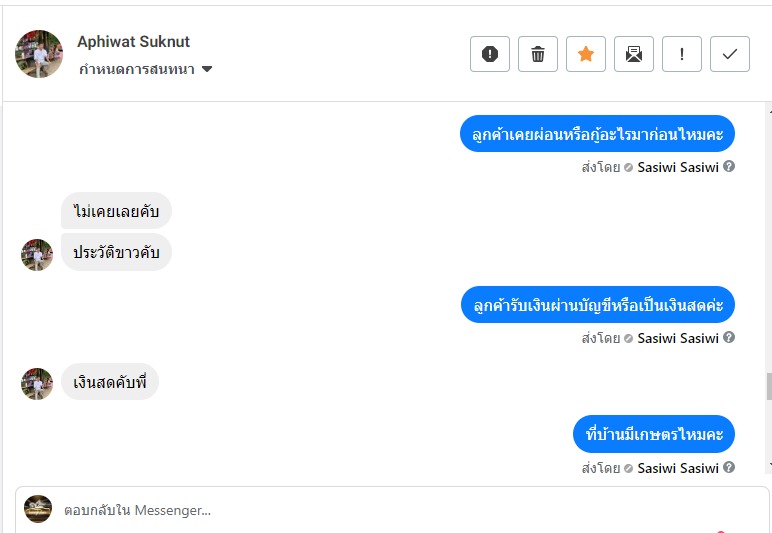Click help icon beside last Sasiwi Sasiwi
The image size is (772, 533).
pyautogui.click(x=729, y=468)
